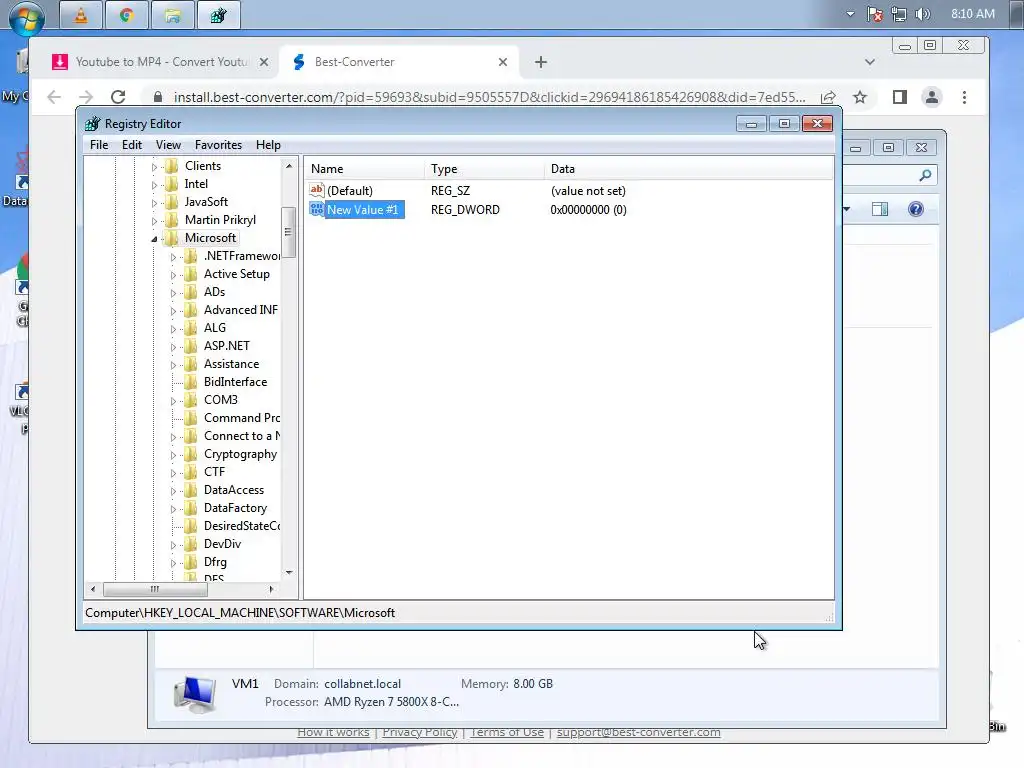The height and width of the screenshot is (768, 1024).
Task: Click the Name column header
Action: 365,169
